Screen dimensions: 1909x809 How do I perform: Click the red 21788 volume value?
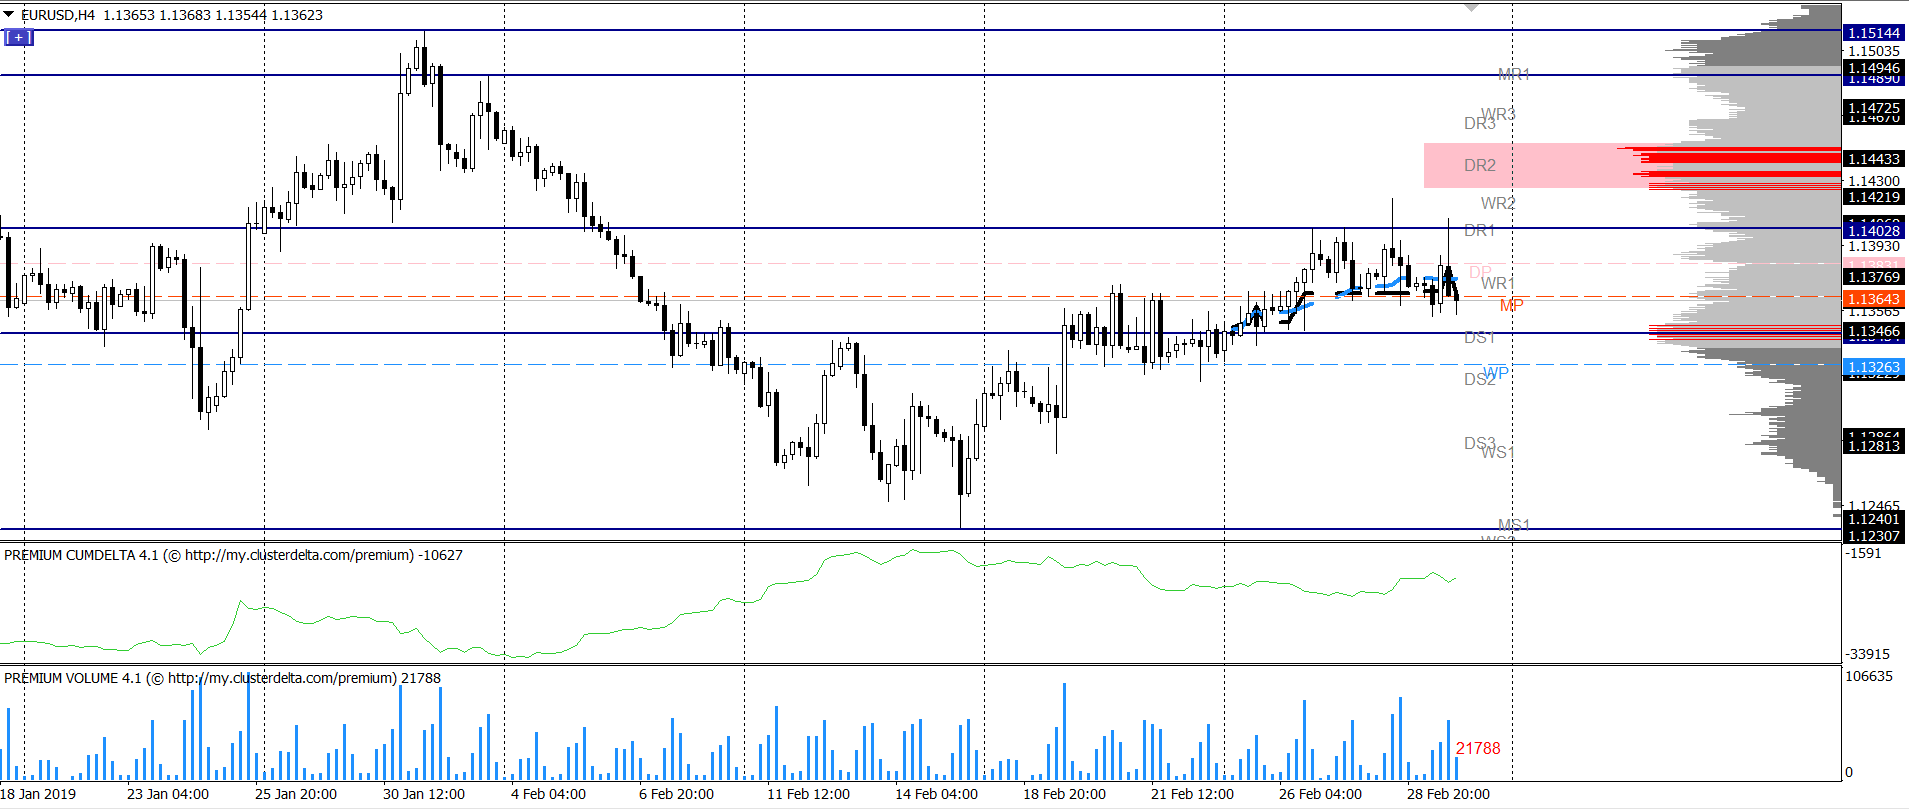coord(1478,748)
